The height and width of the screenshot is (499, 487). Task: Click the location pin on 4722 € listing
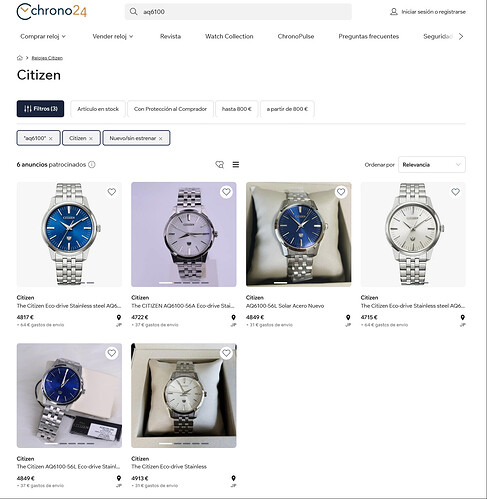pyautogui.click(x=233, y=317)
